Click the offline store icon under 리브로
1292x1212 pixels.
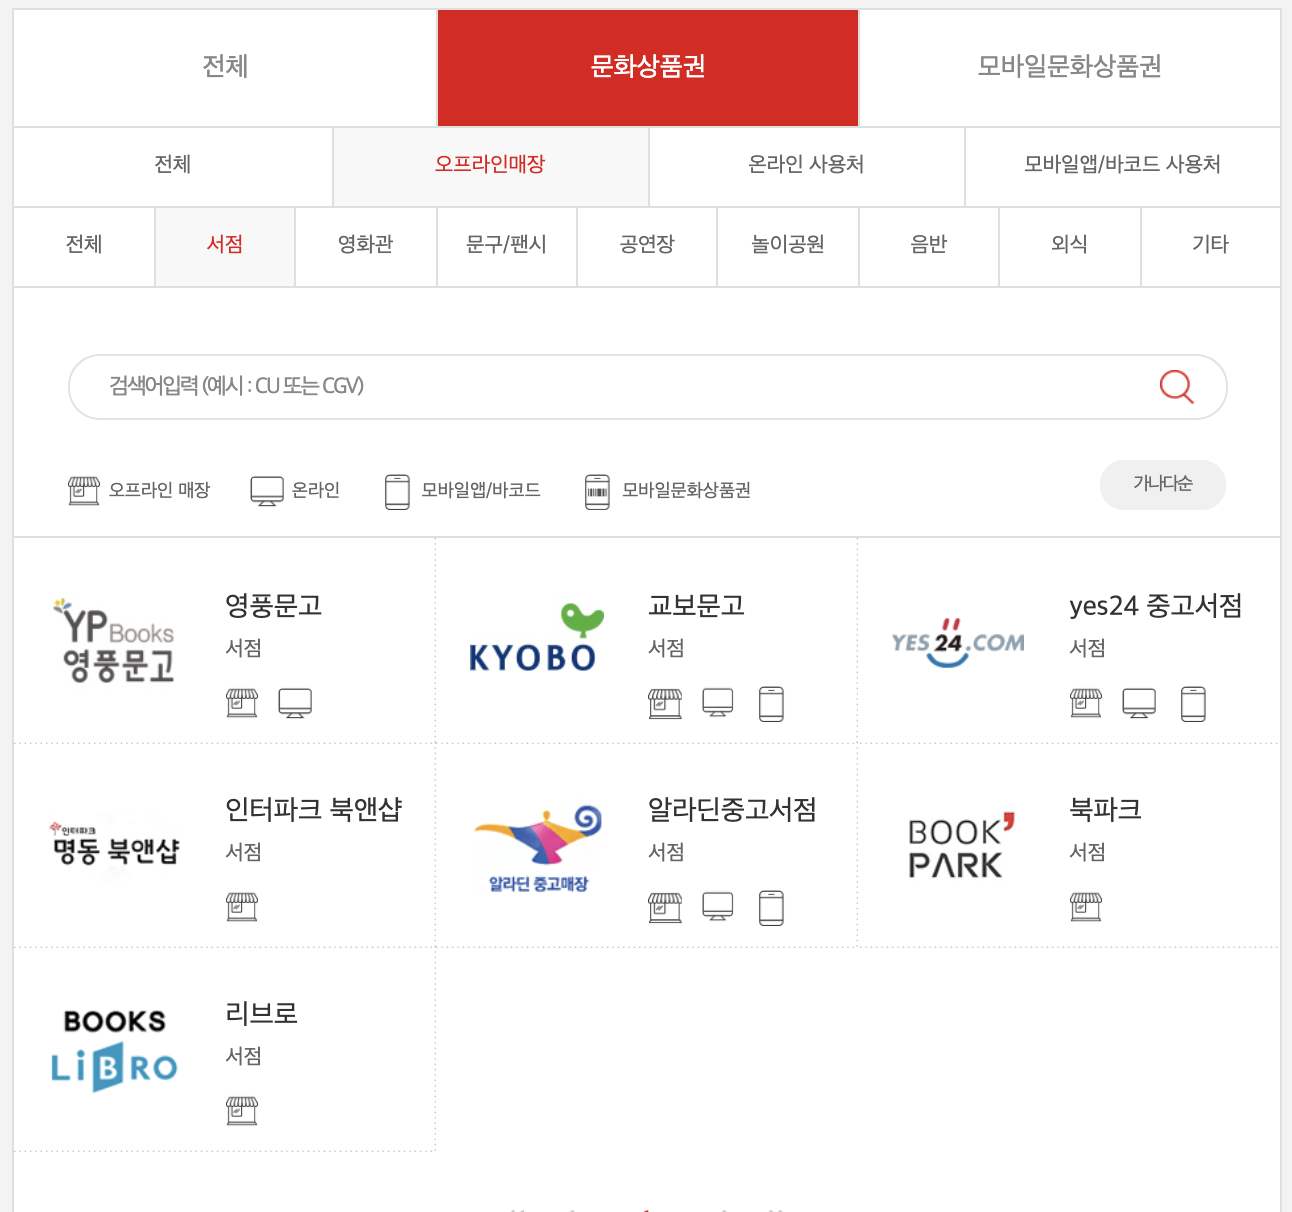coord(242,1110)
